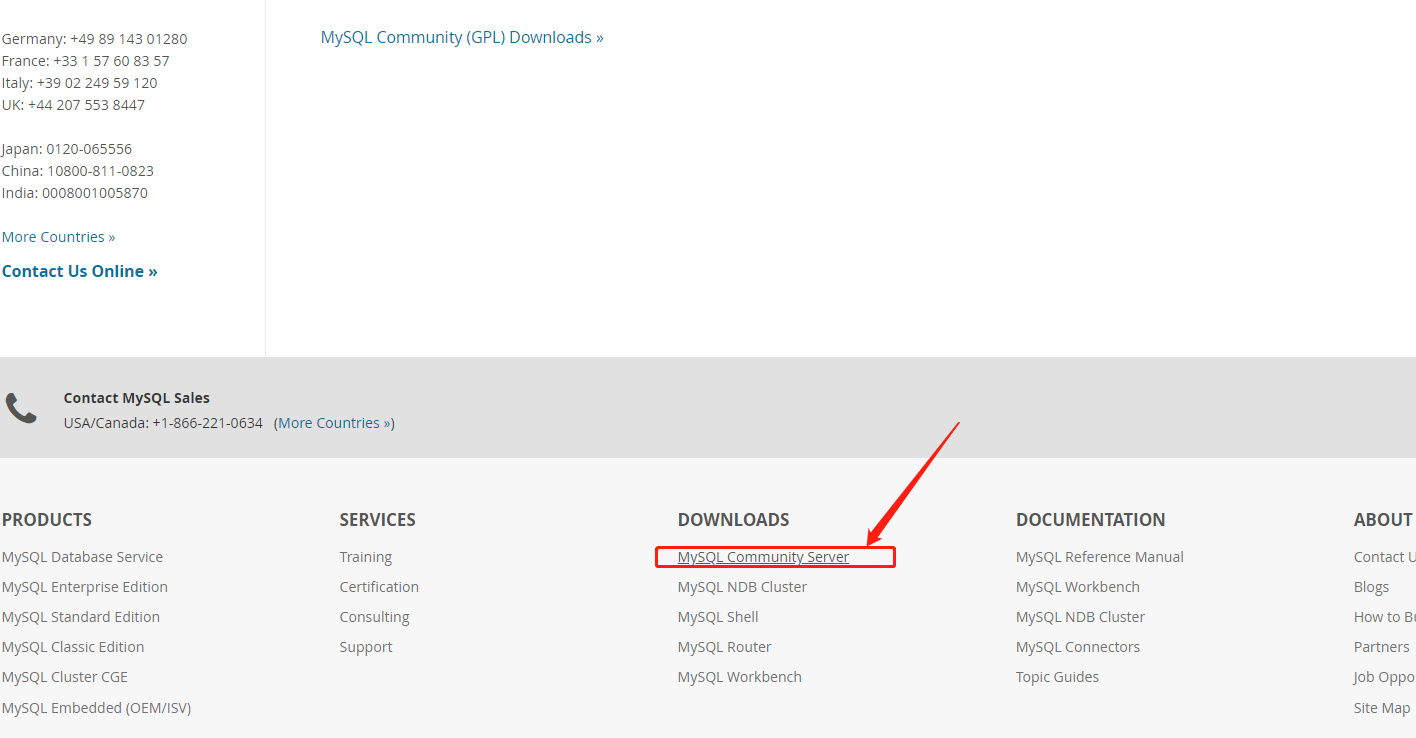Click More Countries link in sales banner
Screen dimensions: 1416x738
tap(334, 423)
